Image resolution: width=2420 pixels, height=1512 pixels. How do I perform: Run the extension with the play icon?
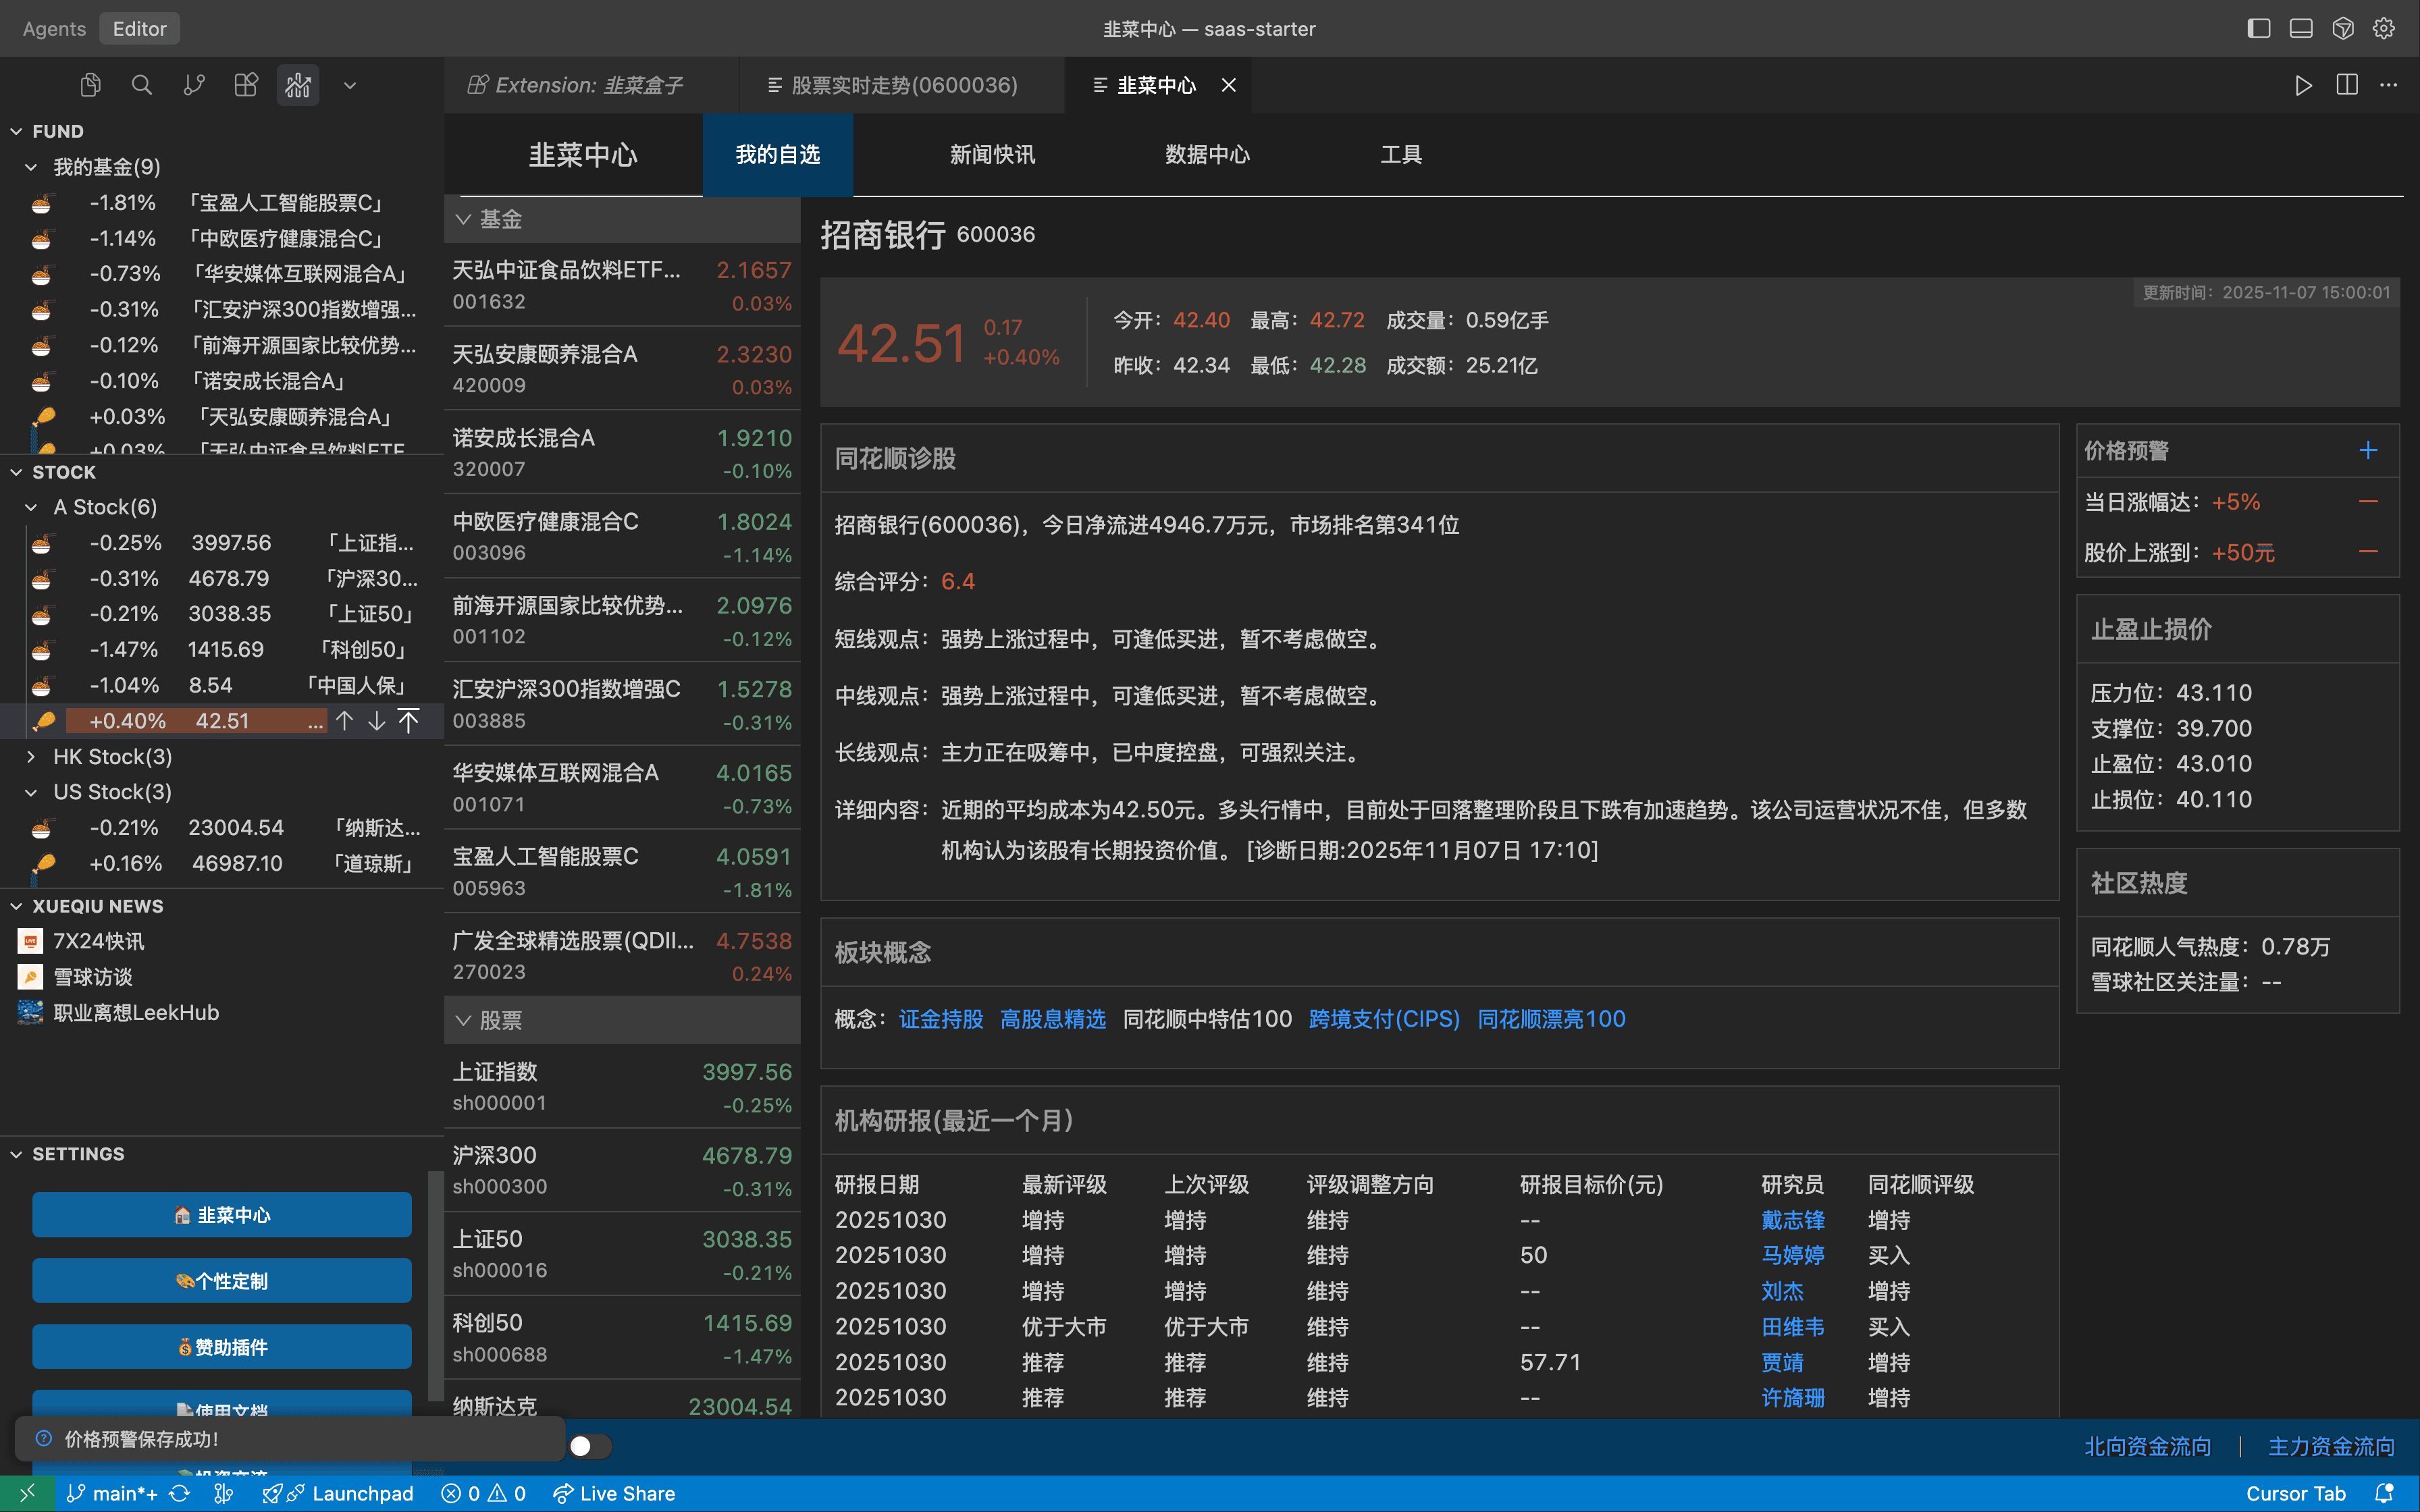(2303, 85)
